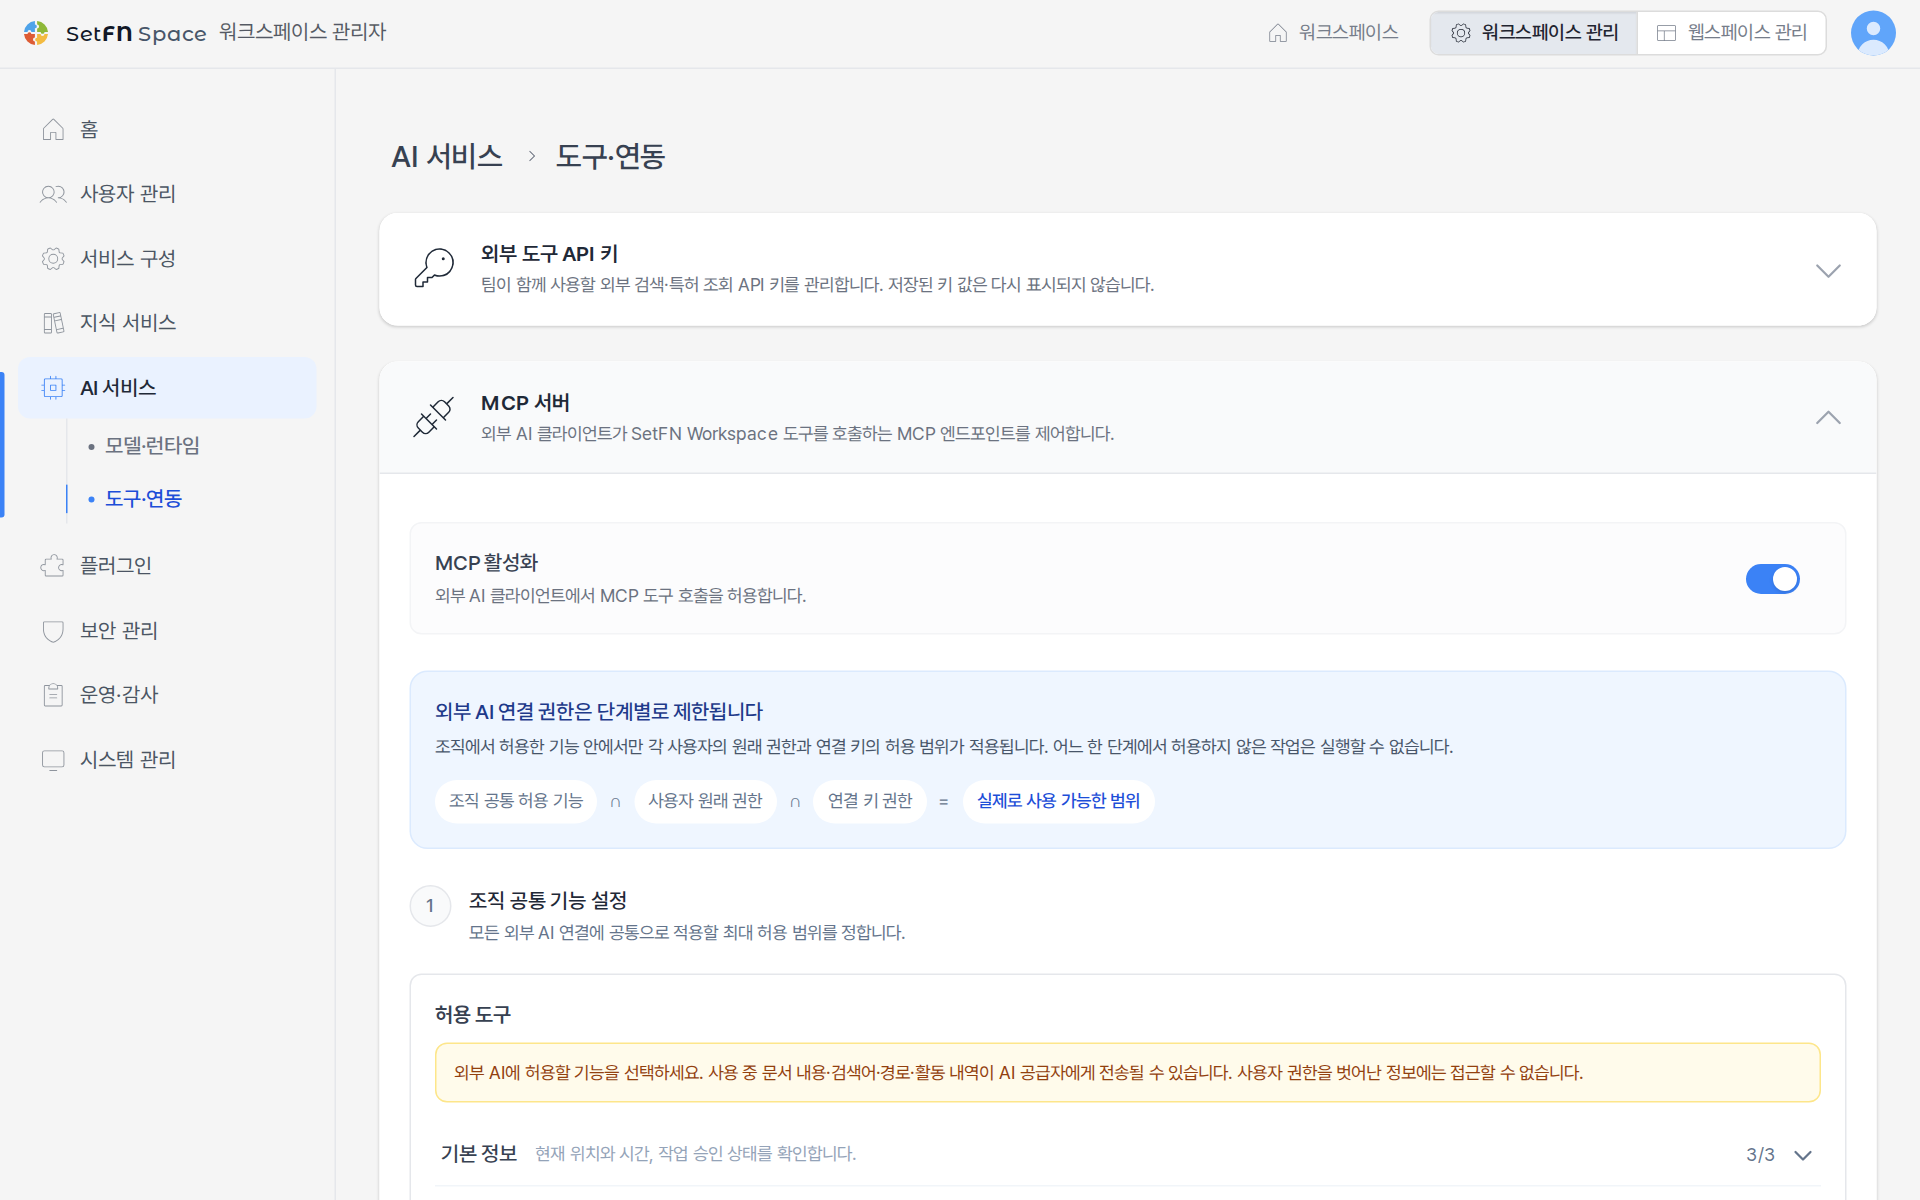Click the 운영·감사 clipboard icon
Screen dimensions: 1920x1200
53,695
